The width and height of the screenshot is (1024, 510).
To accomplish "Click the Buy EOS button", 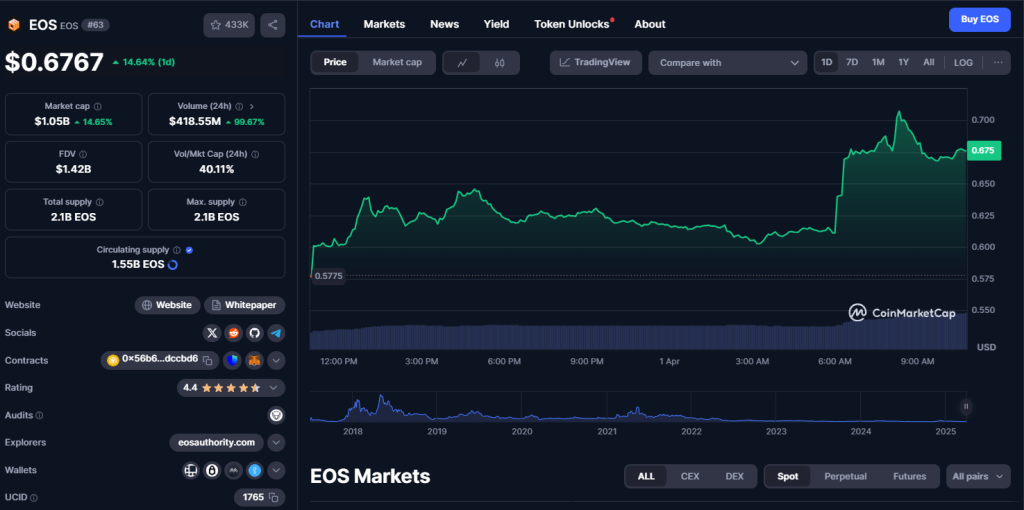I will pos(980,20).
